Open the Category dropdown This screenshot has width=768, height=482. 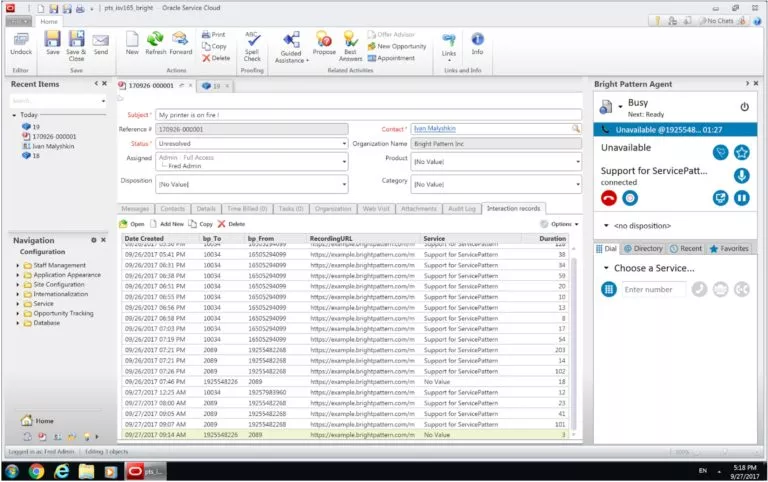[x=577, y=184]
